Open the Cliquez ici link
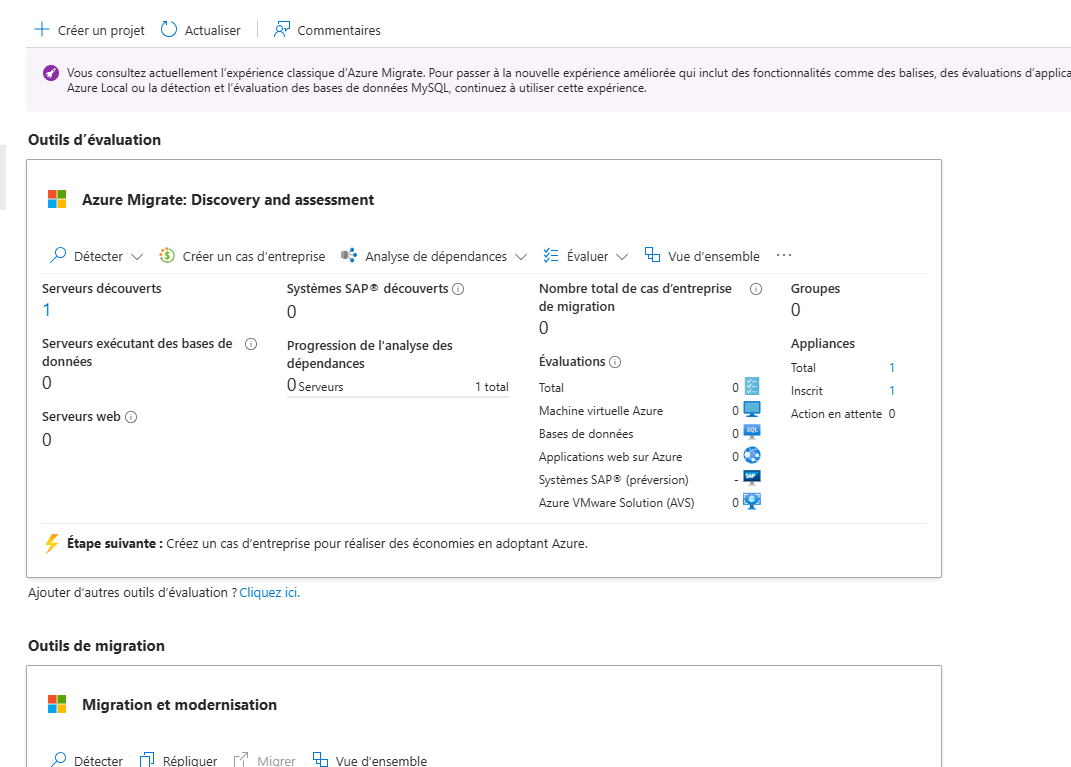The height and width of the screenshot is (767, 1071). pos(269,593)
